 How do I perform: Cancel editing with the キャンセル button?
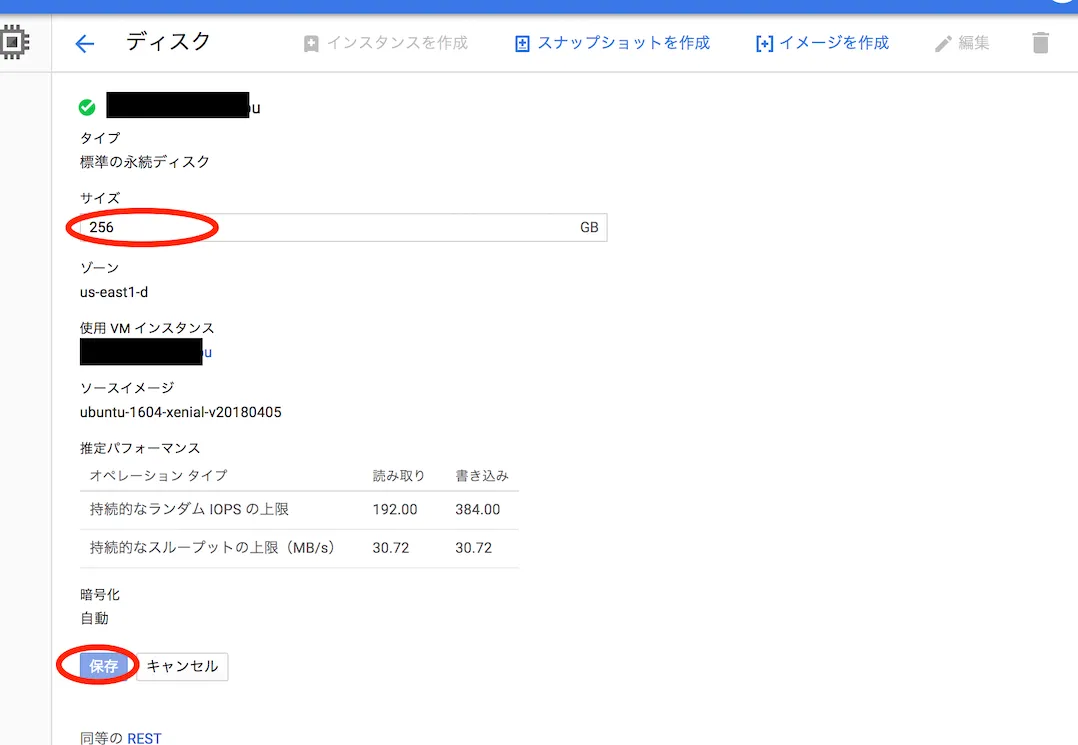pyautogui.click(x=182, y=667)
